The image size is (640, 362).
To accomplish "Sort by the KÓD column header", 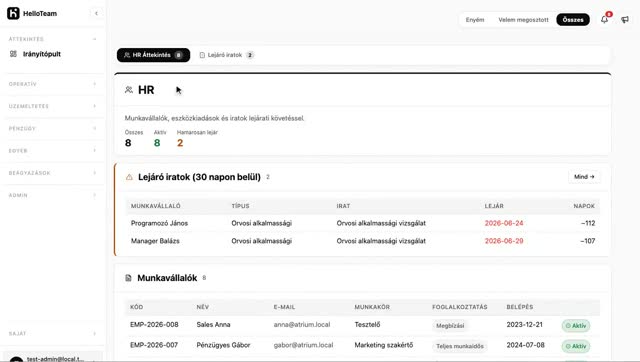I will pos(136,307).
